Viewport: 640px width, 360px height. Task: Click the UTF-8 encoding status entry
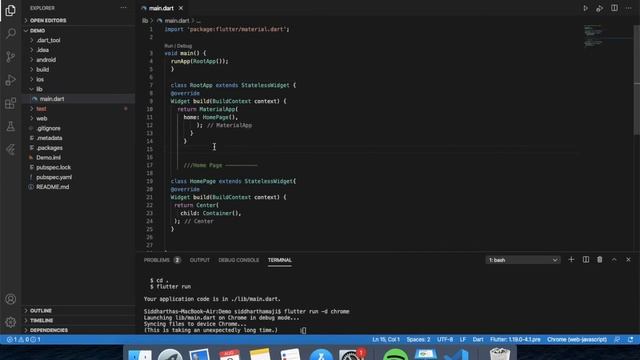coord(445,339)
